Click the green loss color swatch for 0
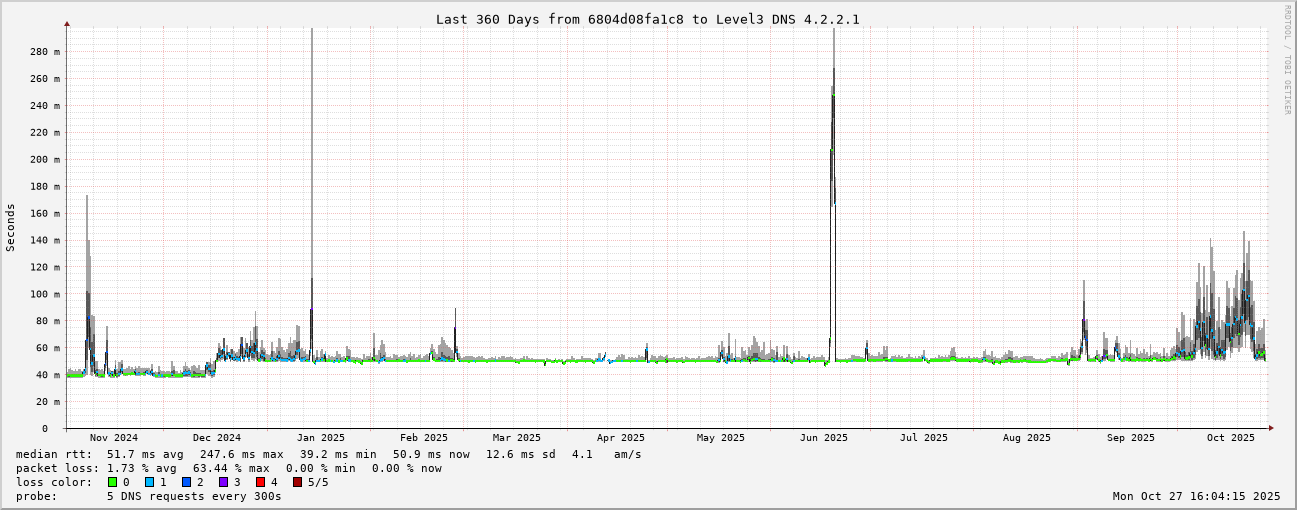 (x=112, y=482)
